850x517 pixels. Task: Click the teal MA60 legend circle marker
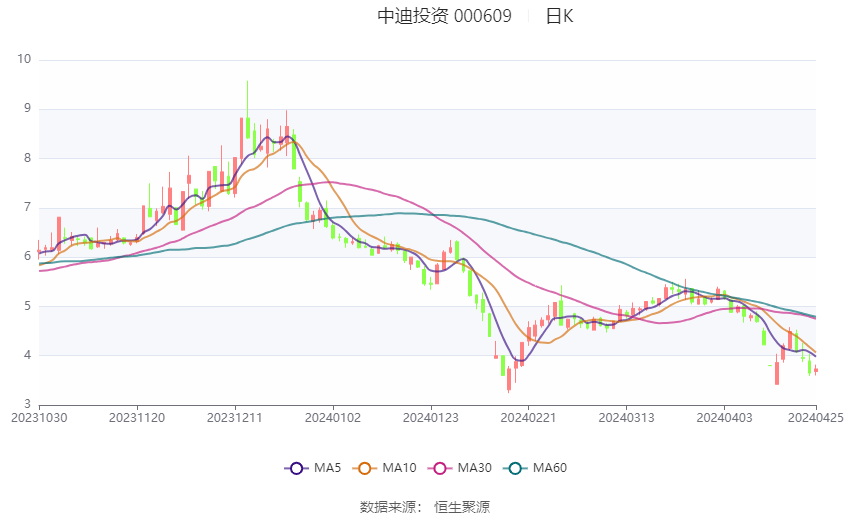point(515,468)
